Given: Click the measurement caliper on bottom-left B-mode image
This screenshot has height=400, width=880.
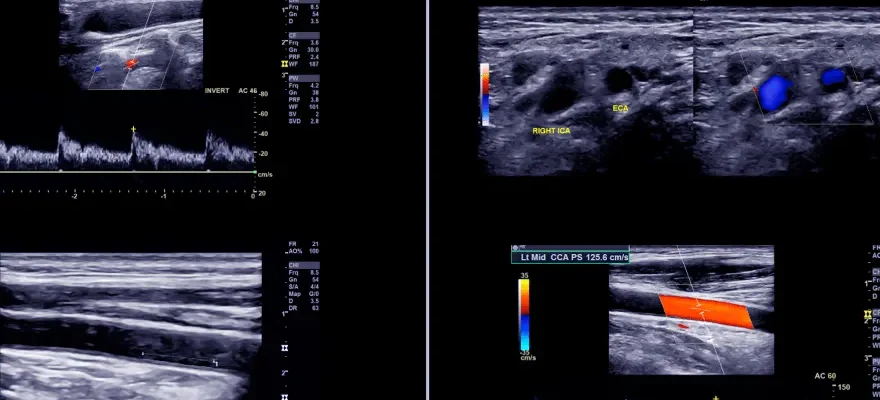Looking at the screenshot, I should [x=215, y=364].
